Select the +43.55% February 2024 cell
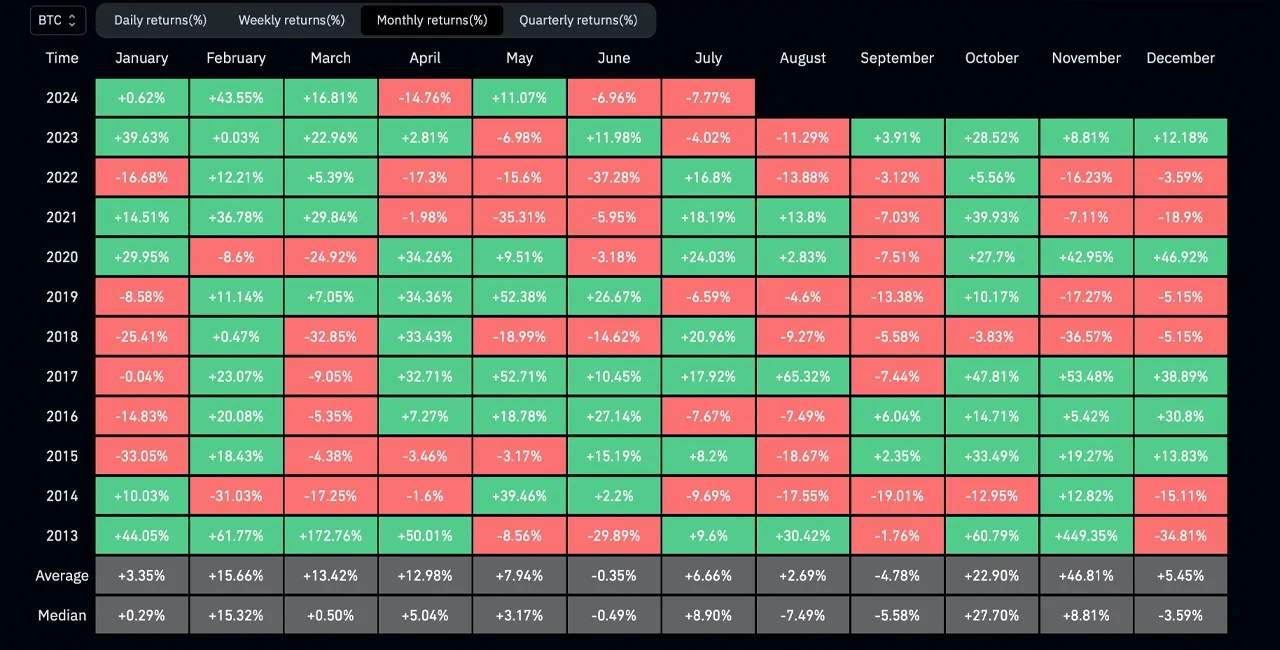The image size is (1280, 650). tap(236, 98)
